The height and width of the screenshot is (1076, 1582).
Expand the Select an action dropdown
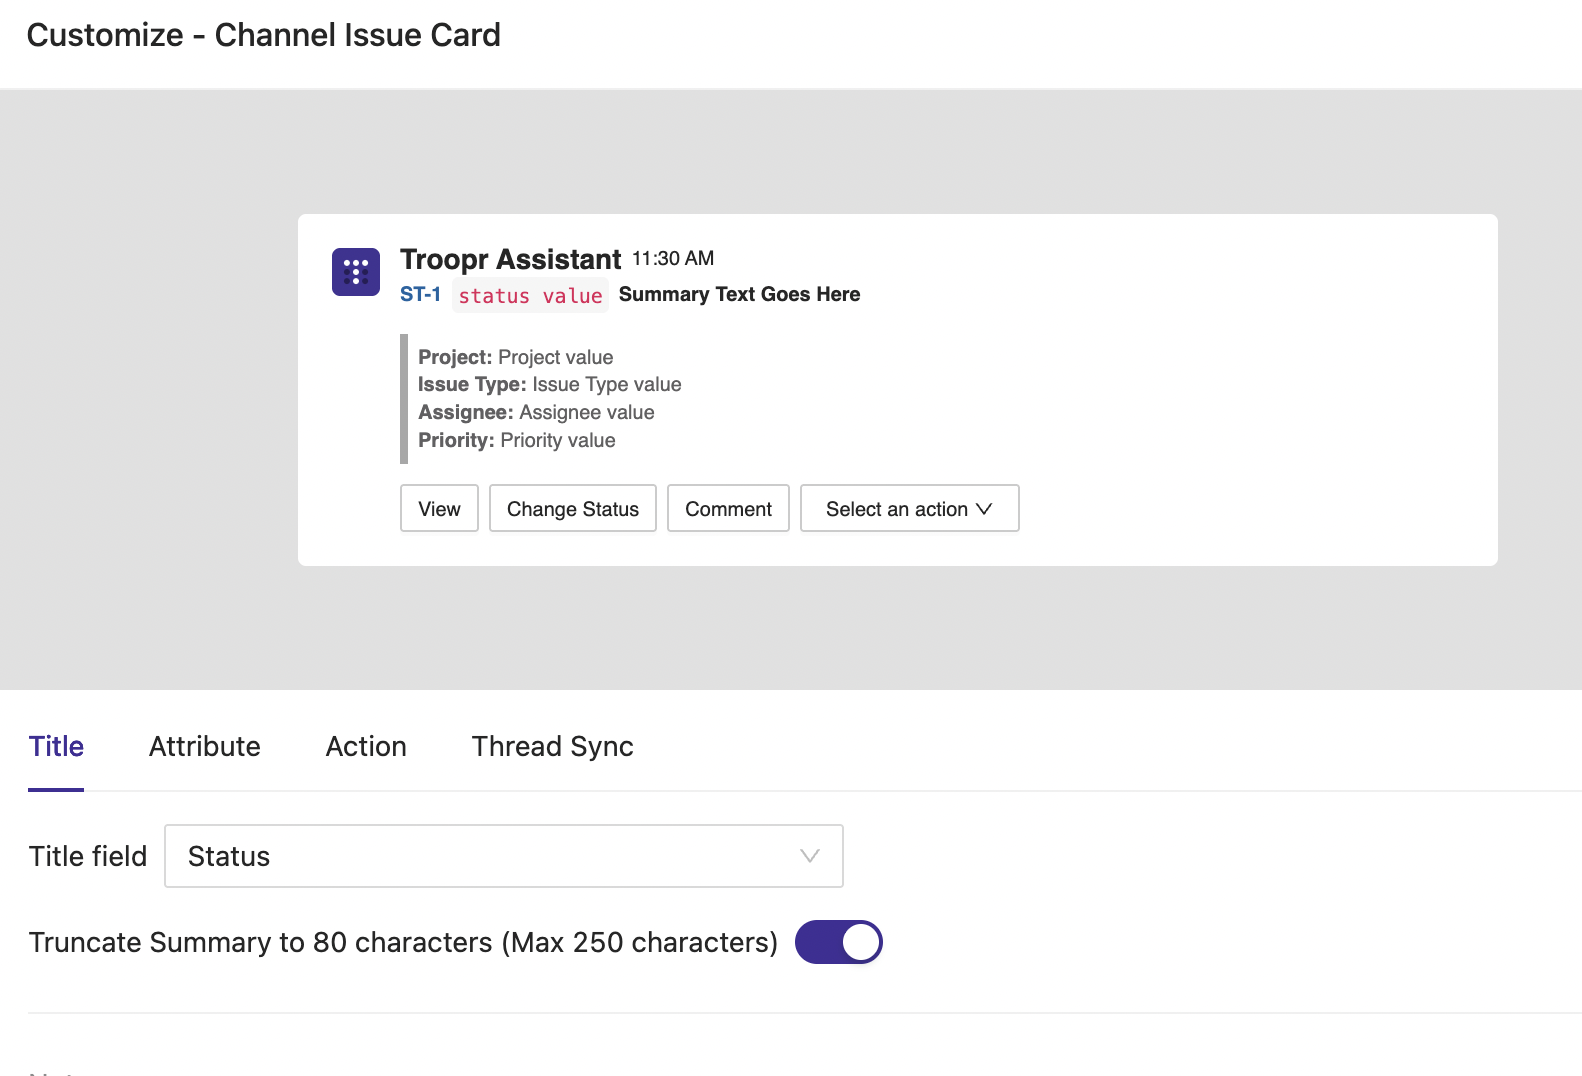pyautogui.click(x=910, y=508)
